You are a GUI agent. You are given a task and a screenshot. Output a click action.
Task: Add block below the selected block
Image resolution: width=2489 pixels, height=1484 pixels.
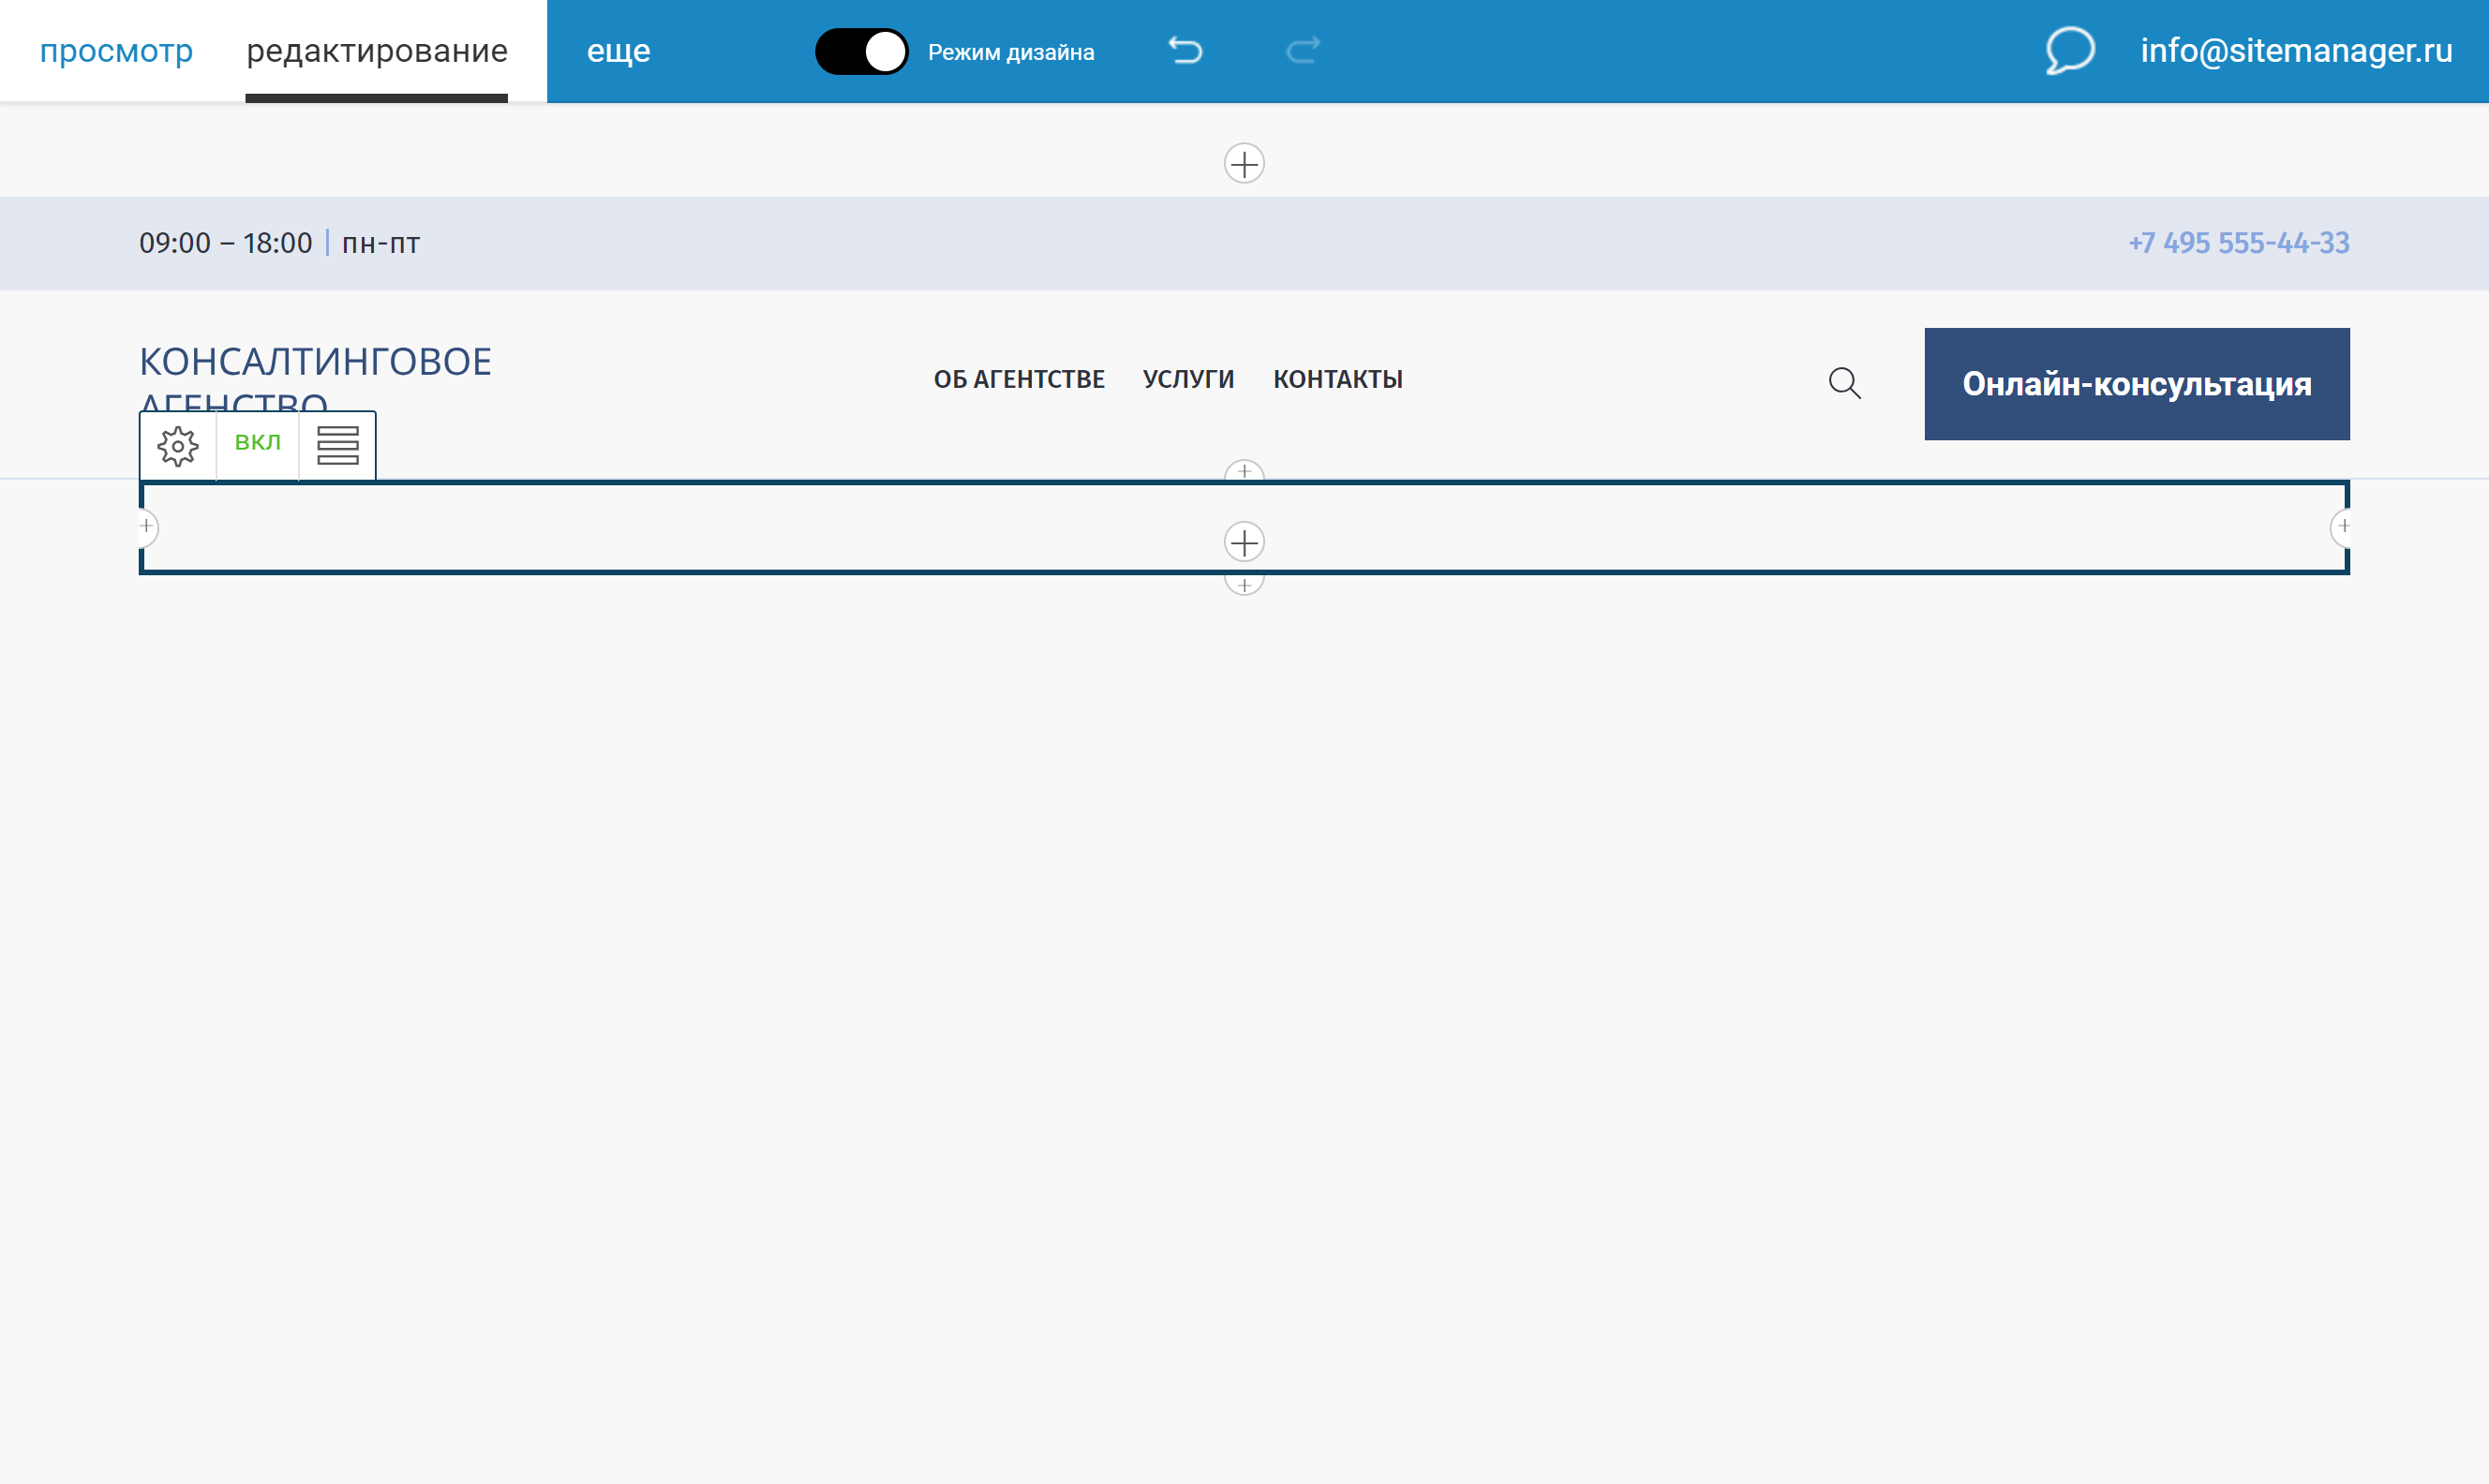click(1244, 586)
